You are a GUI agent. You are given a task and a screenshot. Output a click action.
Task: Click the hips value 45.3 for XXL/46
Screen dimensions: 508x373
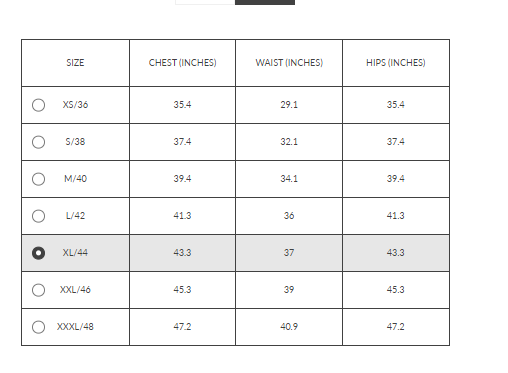coord(396,290)
